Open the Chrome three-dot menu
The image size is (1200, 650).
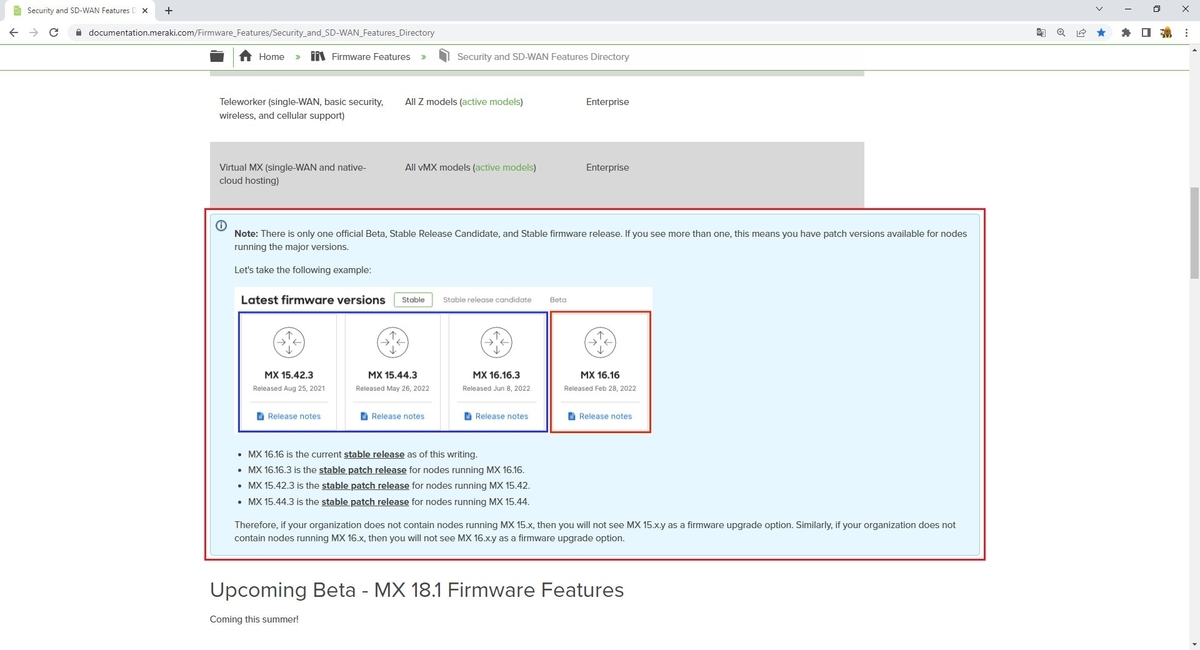(x=1185, y=32)
